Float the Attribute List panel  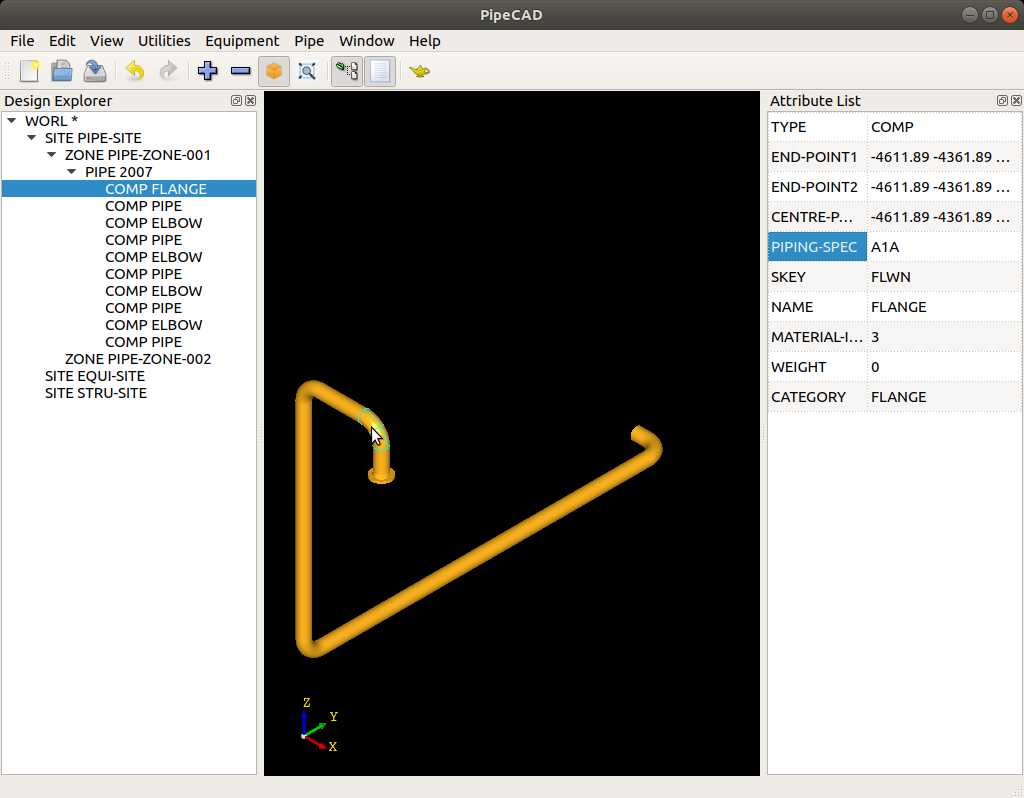(x=1002, y=101)
